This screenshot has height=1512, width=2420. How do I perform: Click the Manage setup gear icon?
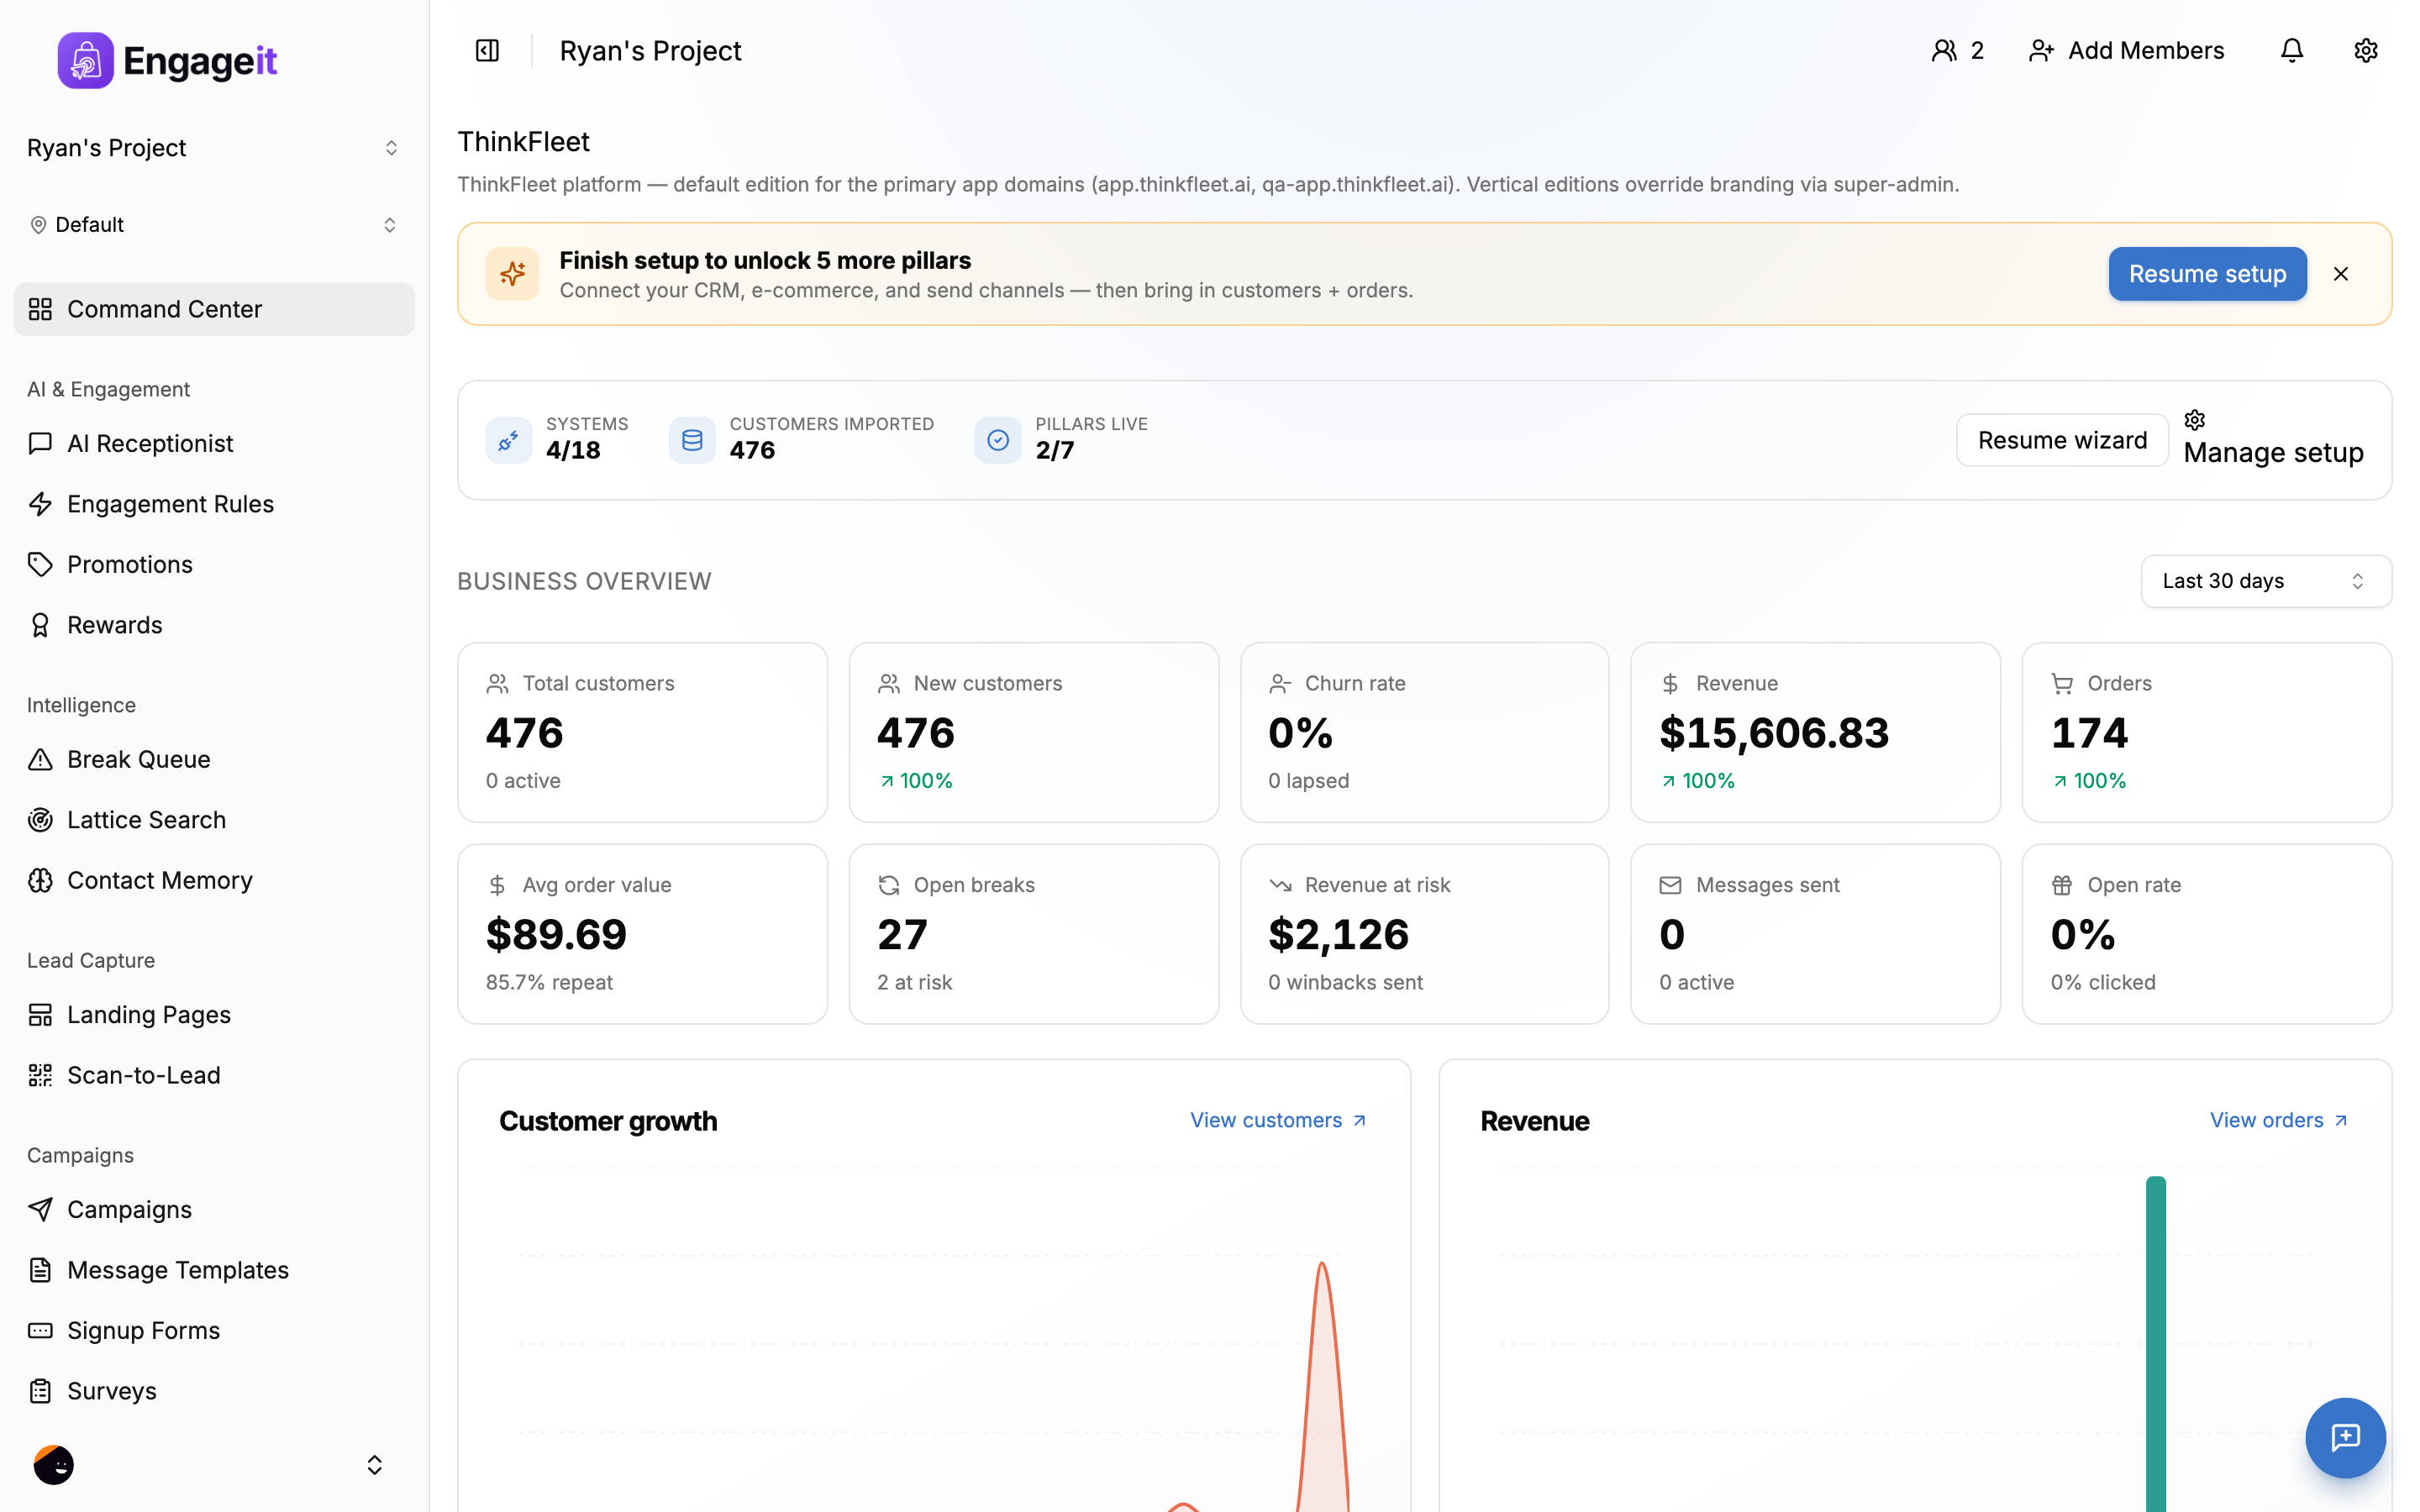(2194, 419)
